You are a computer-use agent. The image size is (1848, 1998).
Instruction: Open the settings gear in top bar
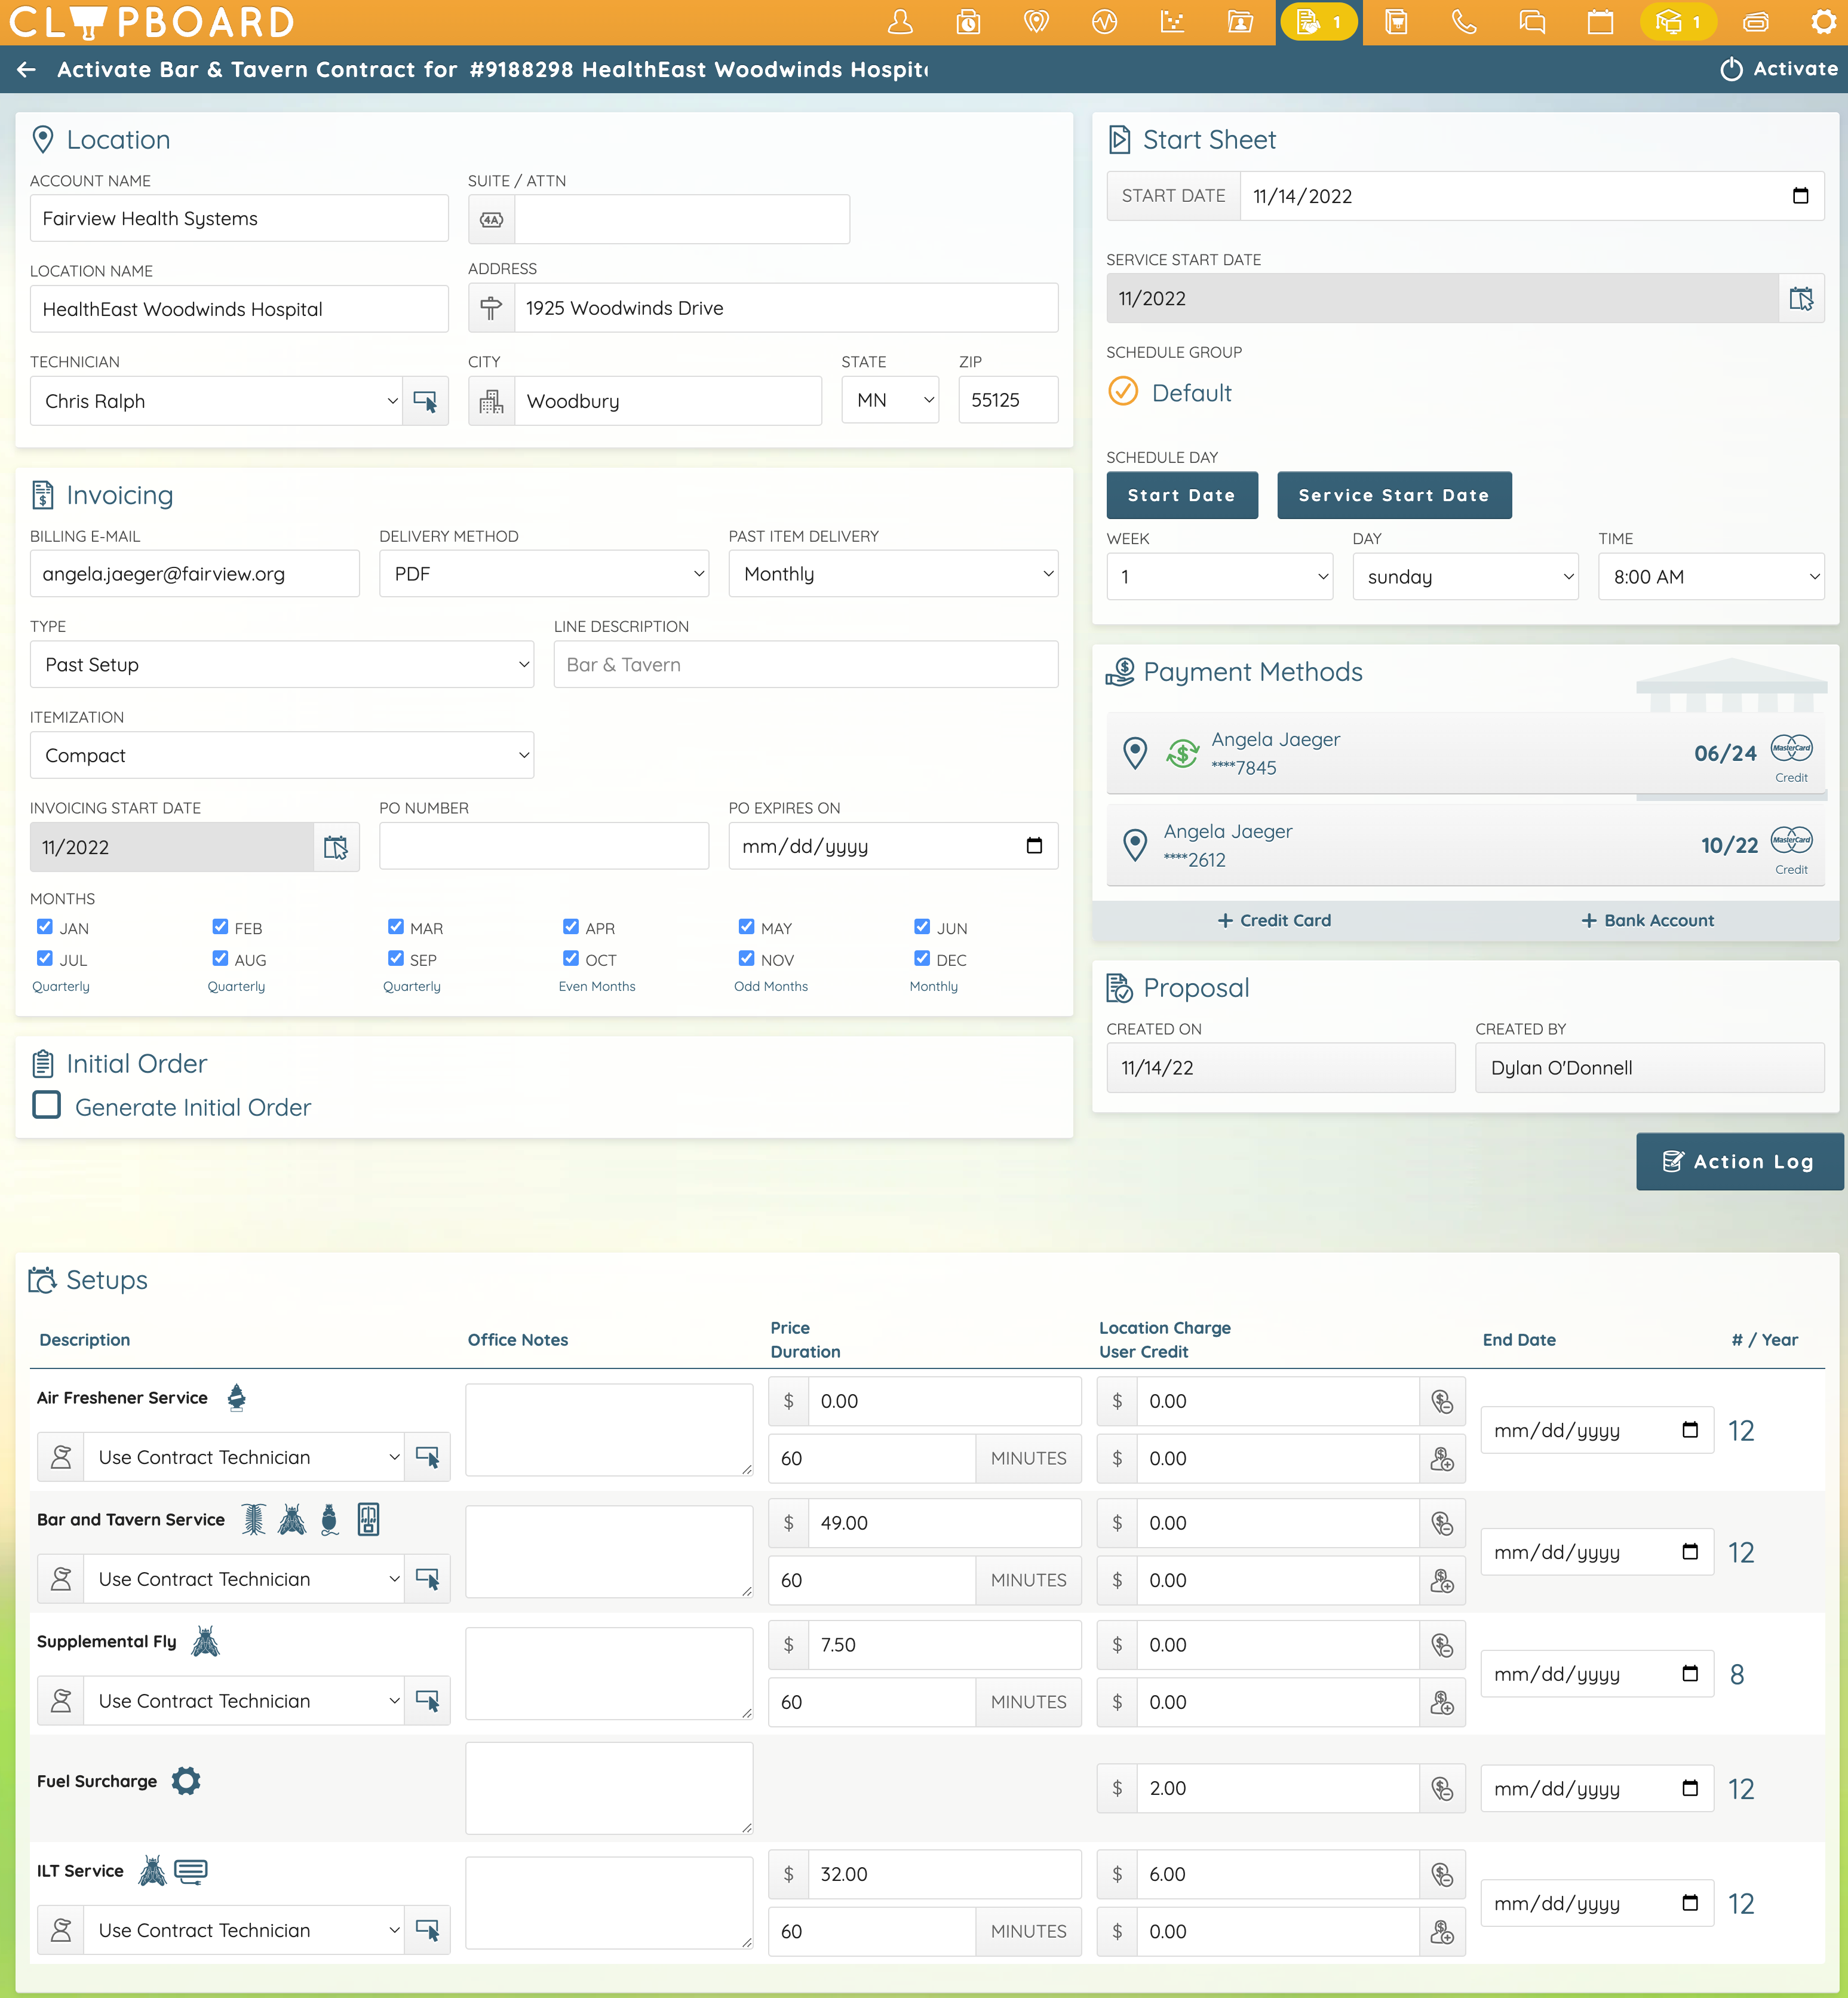click(1824, 22)
